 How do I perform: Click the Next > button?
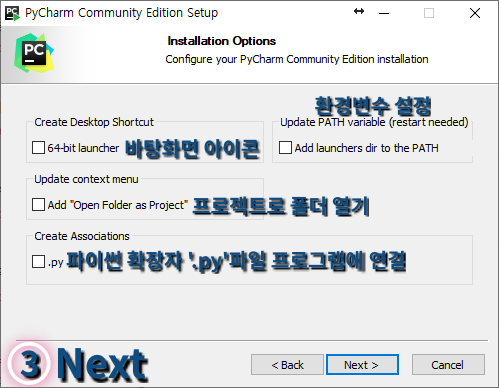click(x=362, y=365)
